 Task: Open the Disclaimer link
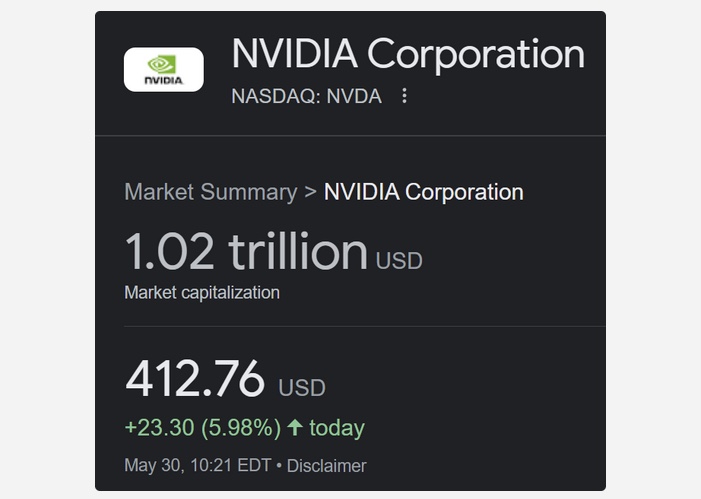[x=326, y=465]
